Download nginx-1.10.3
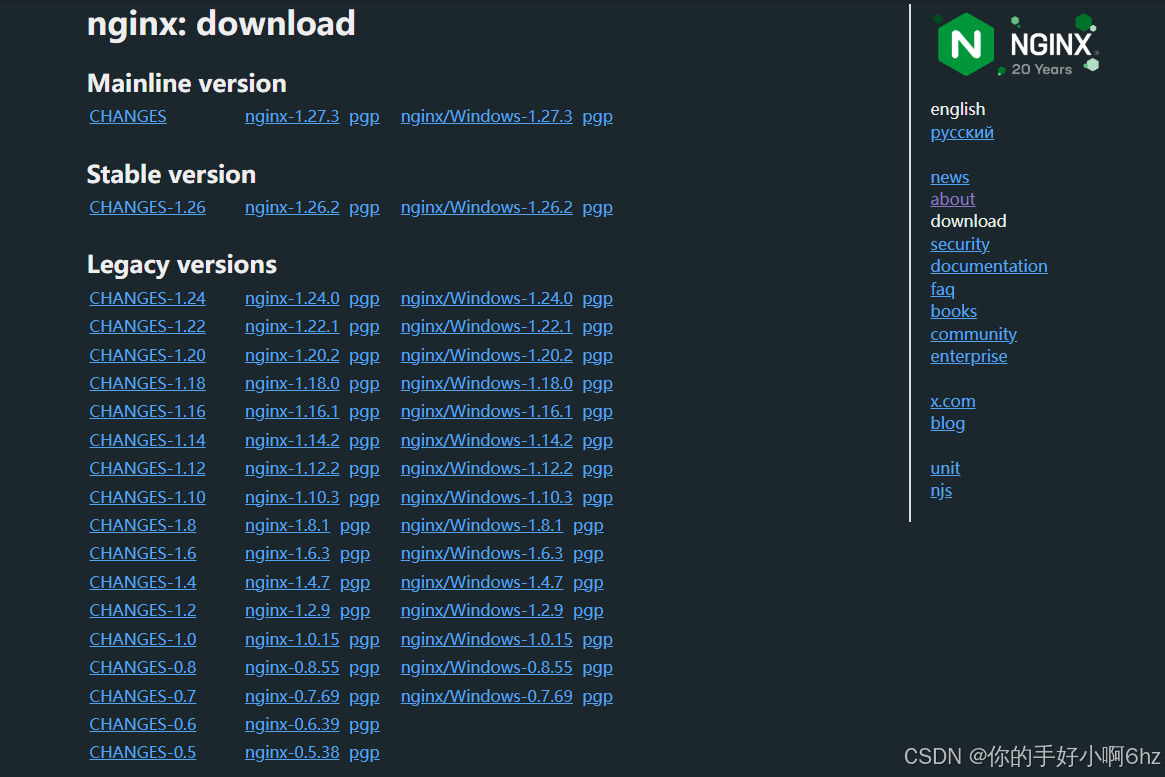 point(292,498)
